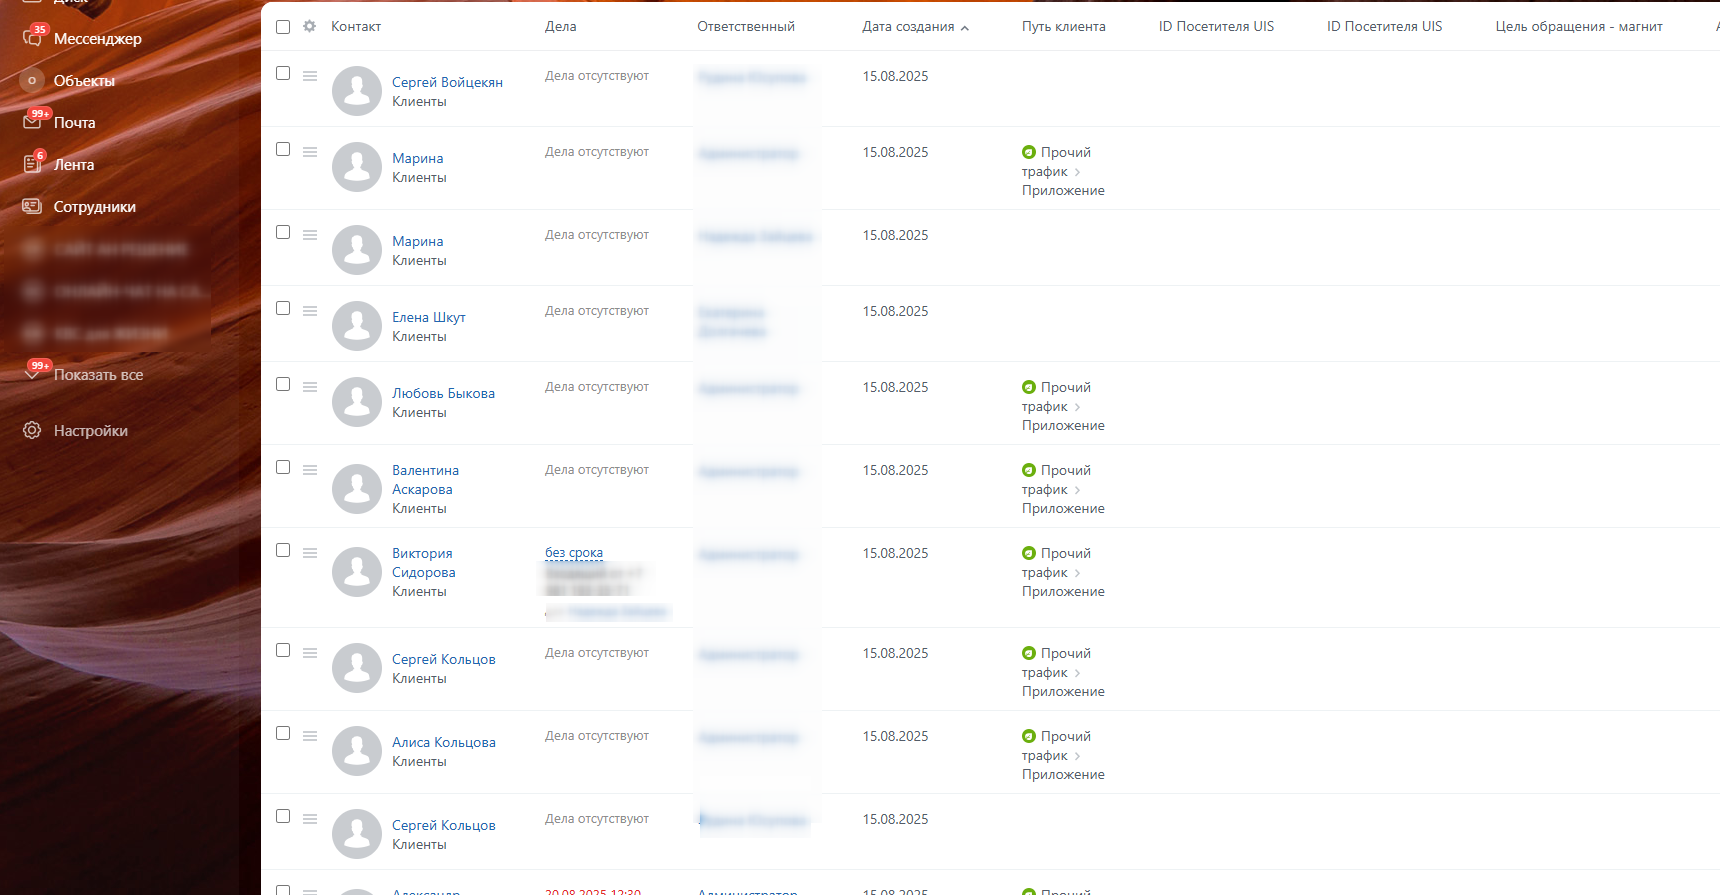
Task: Toggle the select-all checkbox in header
Action: [283, 27]
